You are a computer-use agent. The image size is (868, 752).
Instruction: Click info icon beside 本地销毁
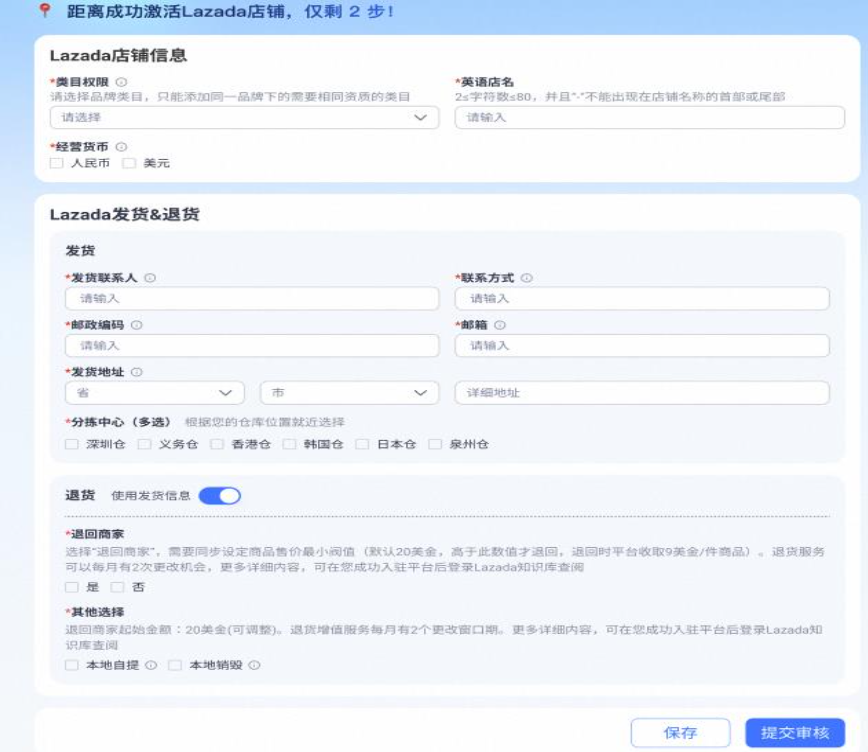(x=254, y=665)
